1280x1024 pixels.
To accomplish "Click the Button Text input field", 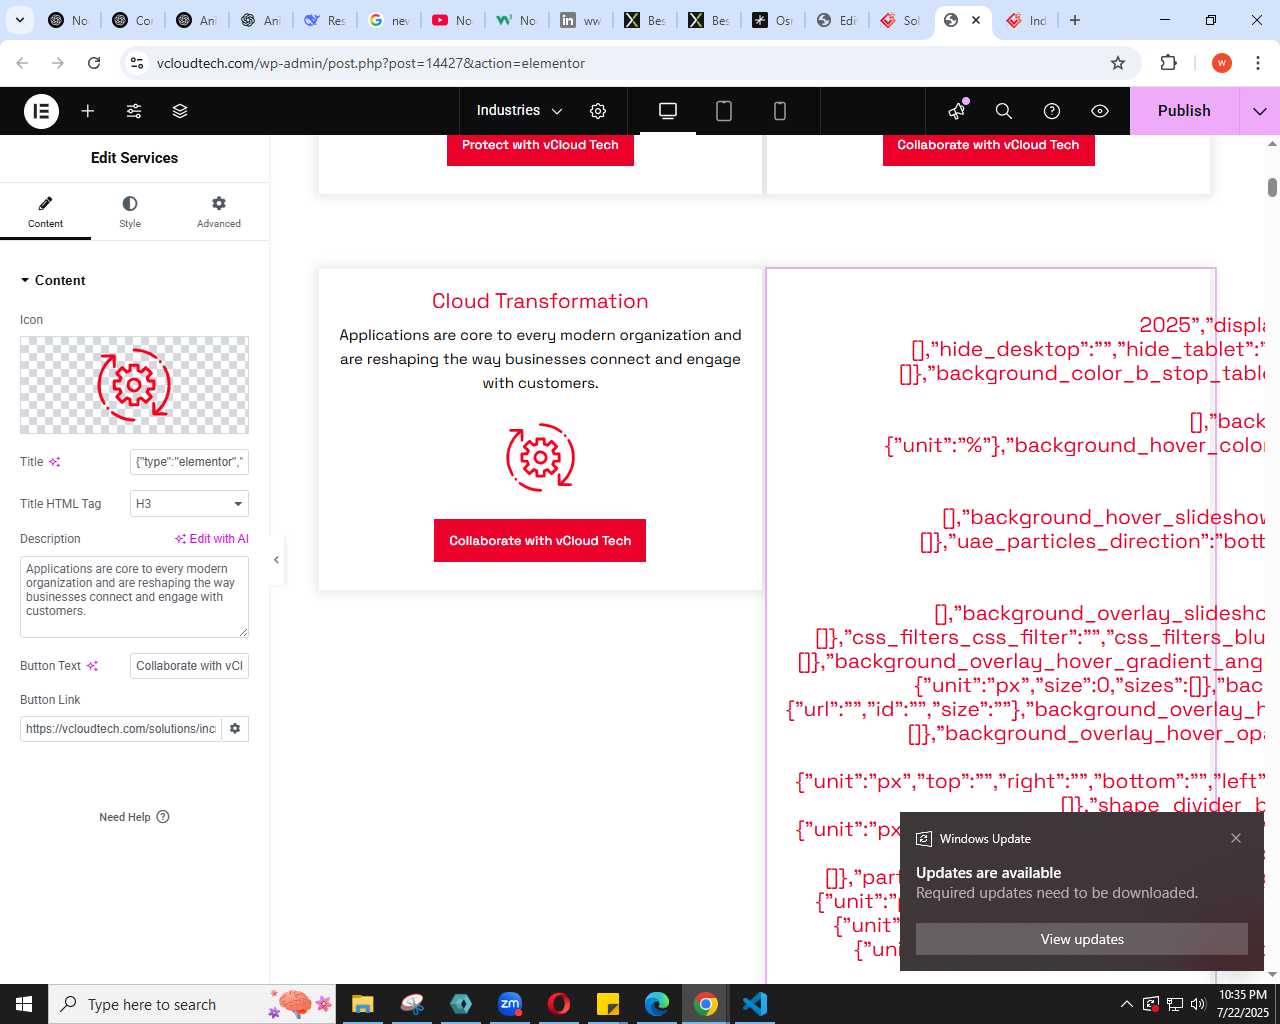I will pyautogui.click(x=189, y=666).
